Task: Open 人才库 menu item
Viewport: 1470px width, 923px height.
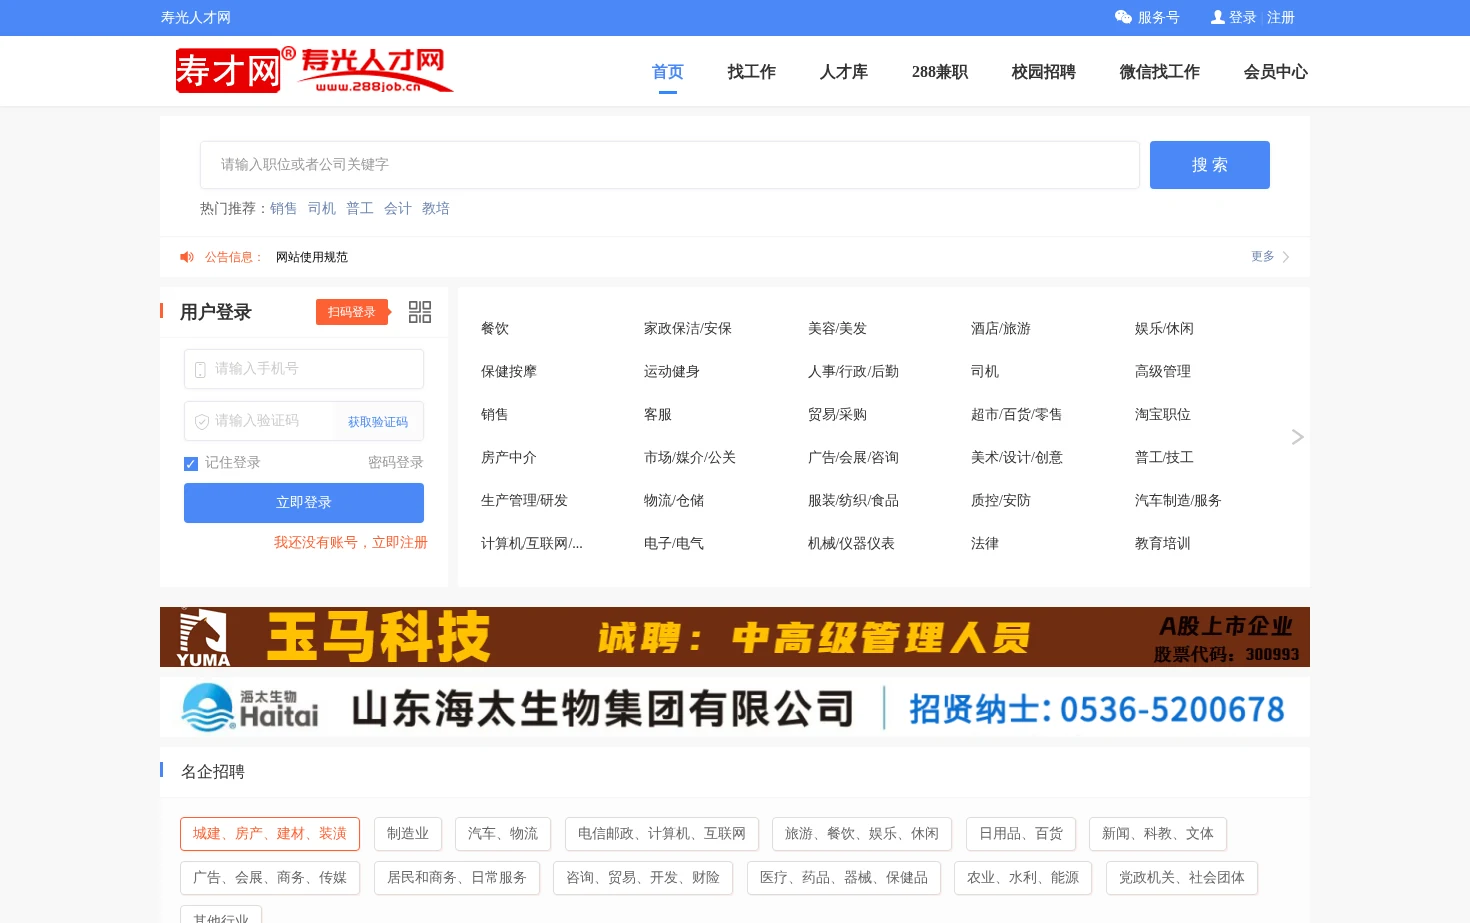Action: [x=843, y=72]
